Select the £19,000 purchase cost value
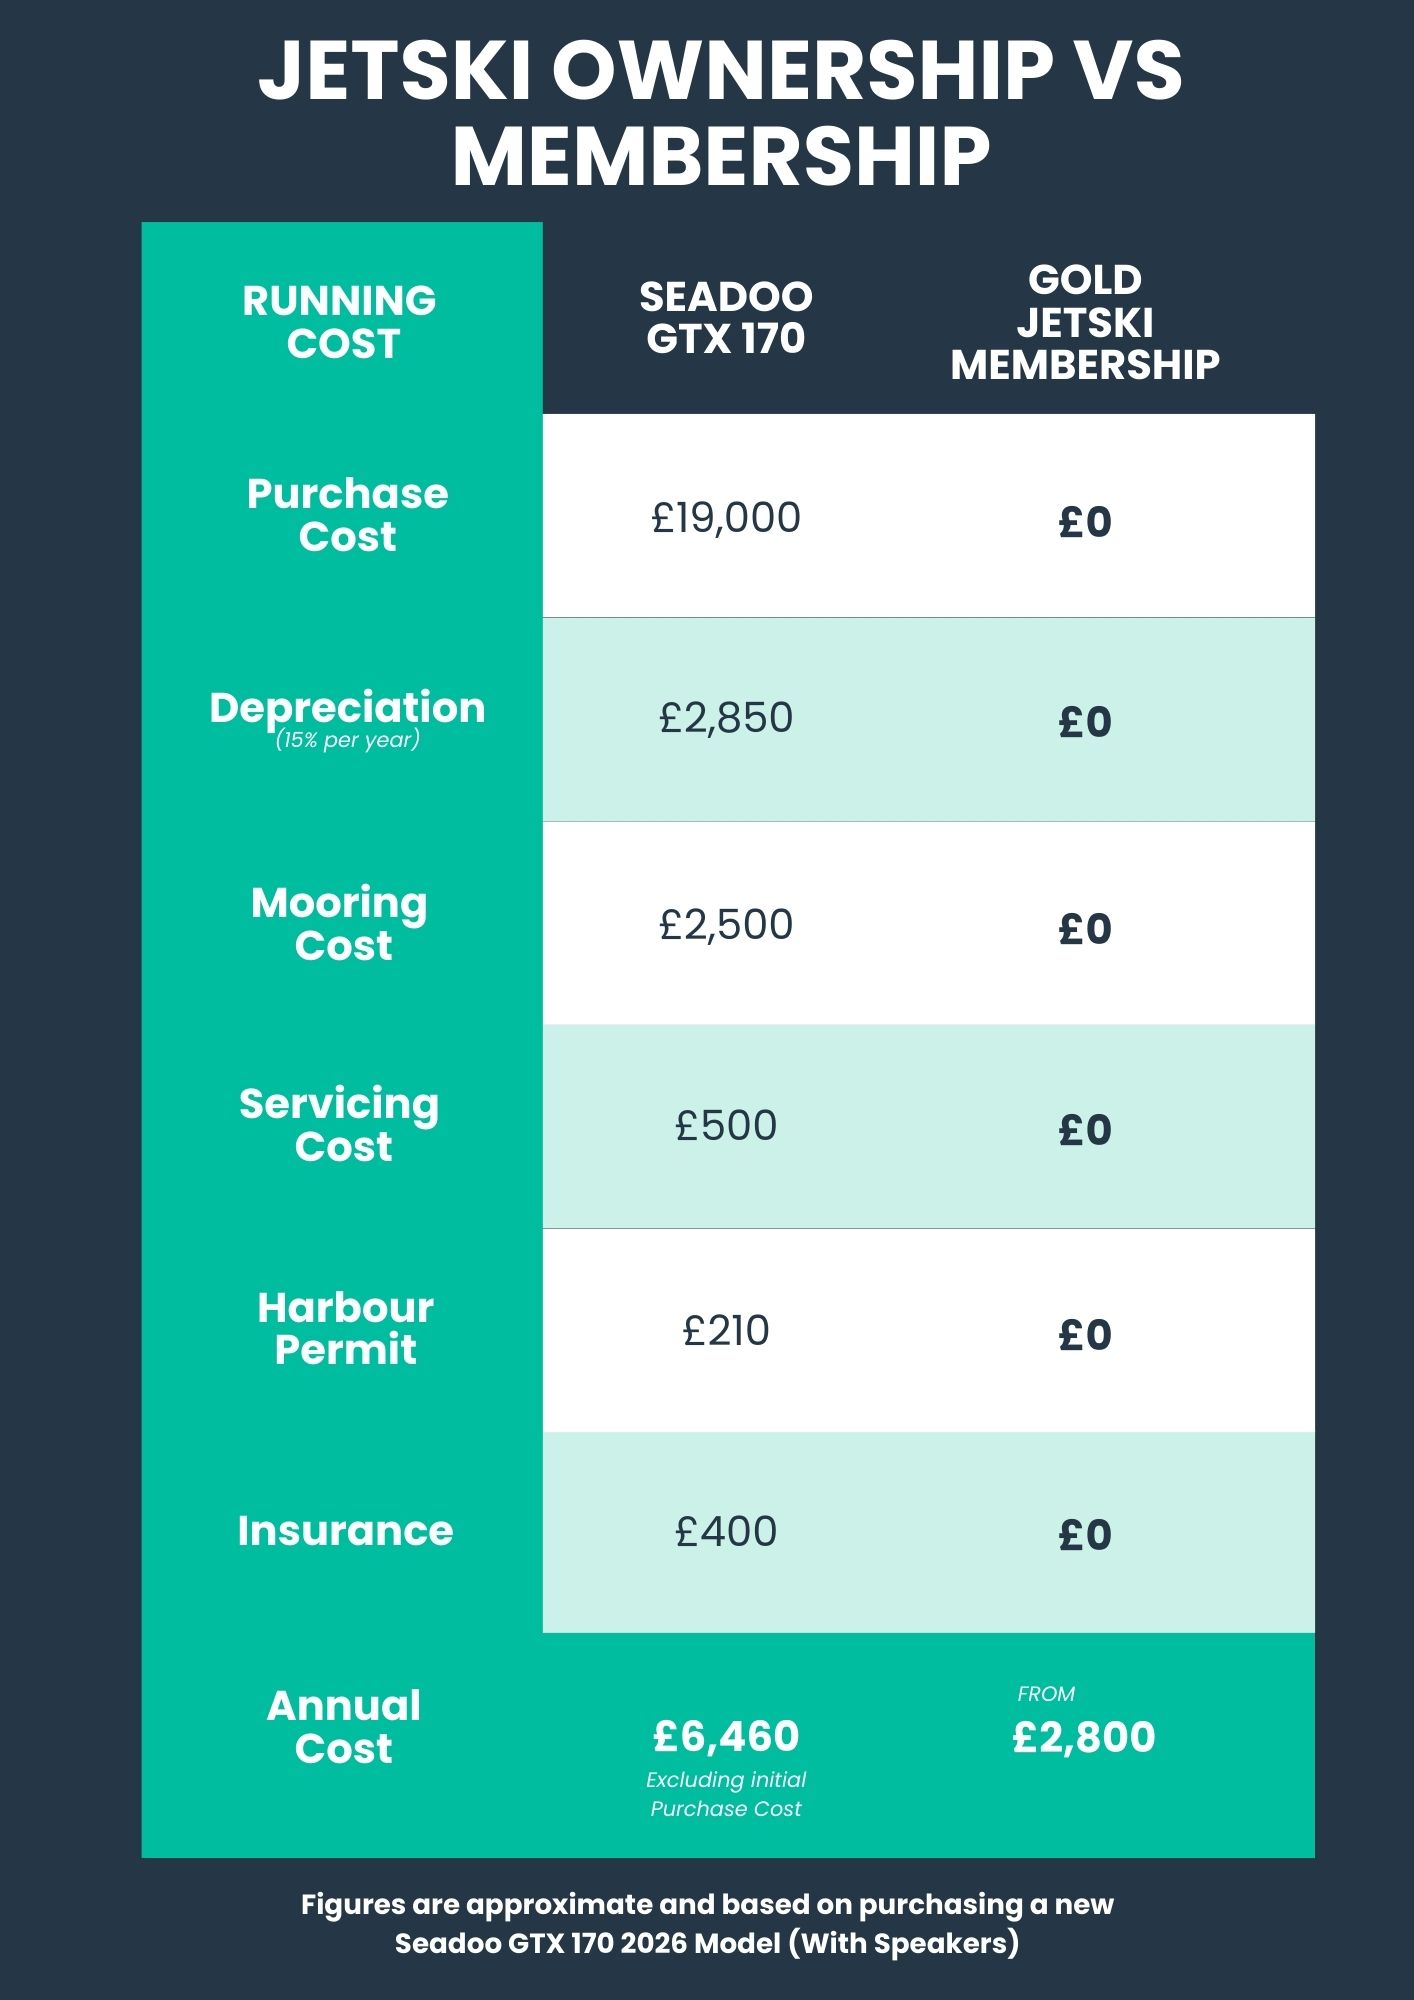The width and height of the screenshot is (1414, 2000). (726, 518)
